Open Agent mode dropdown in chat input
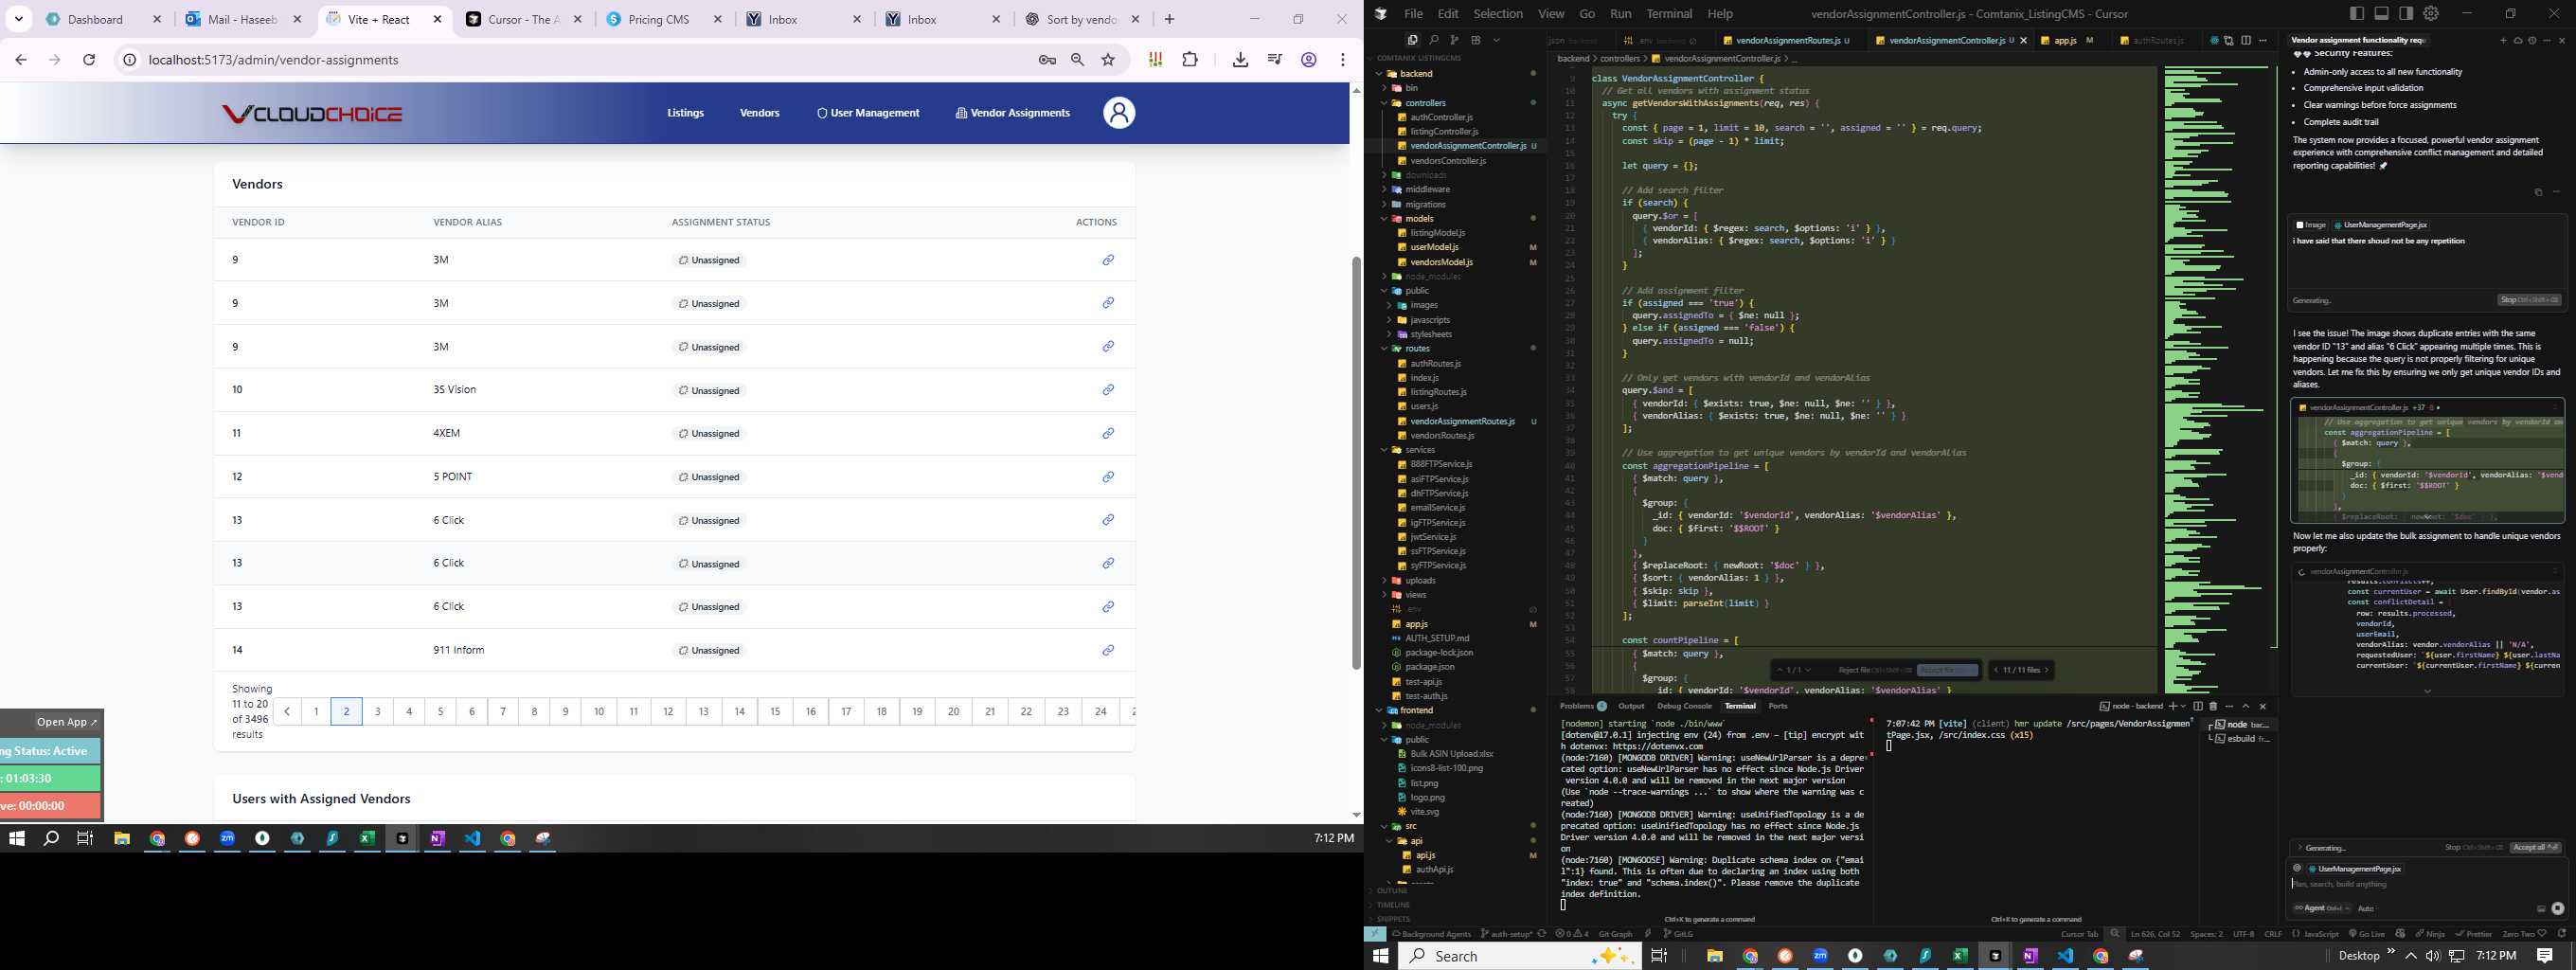Image resolution: width=2576 pixels, height=970 pixels. click(x=2320, y=908)
